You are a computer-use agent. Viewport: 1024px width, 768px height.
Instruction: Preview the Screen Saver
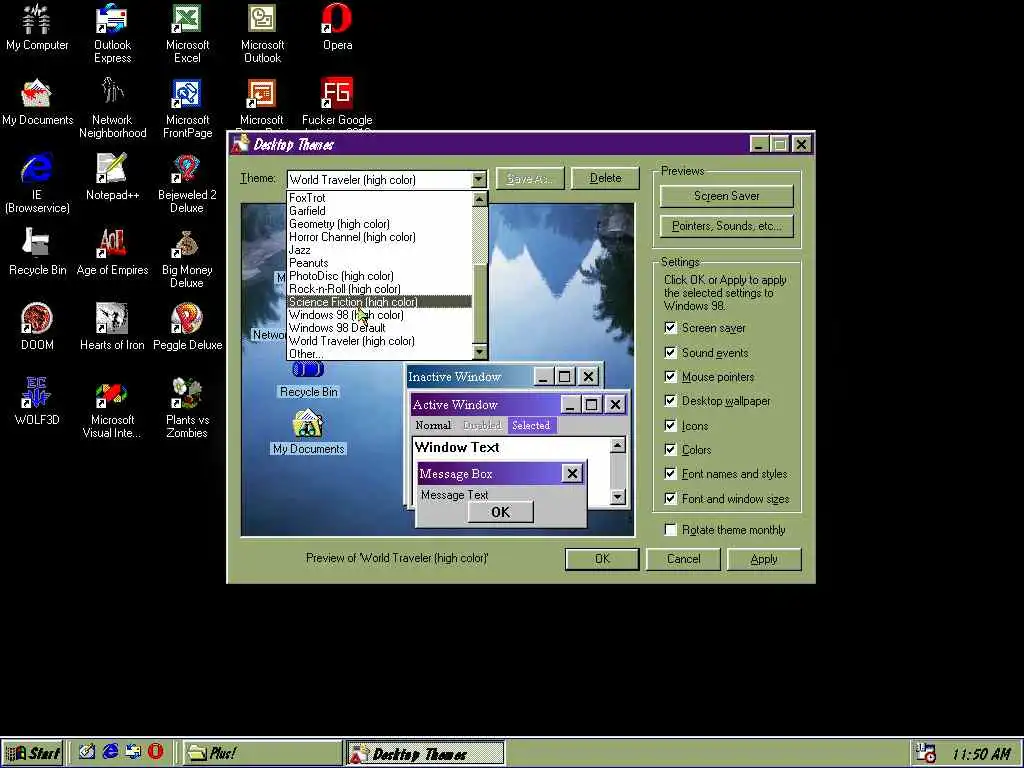[x=726, y=196]
